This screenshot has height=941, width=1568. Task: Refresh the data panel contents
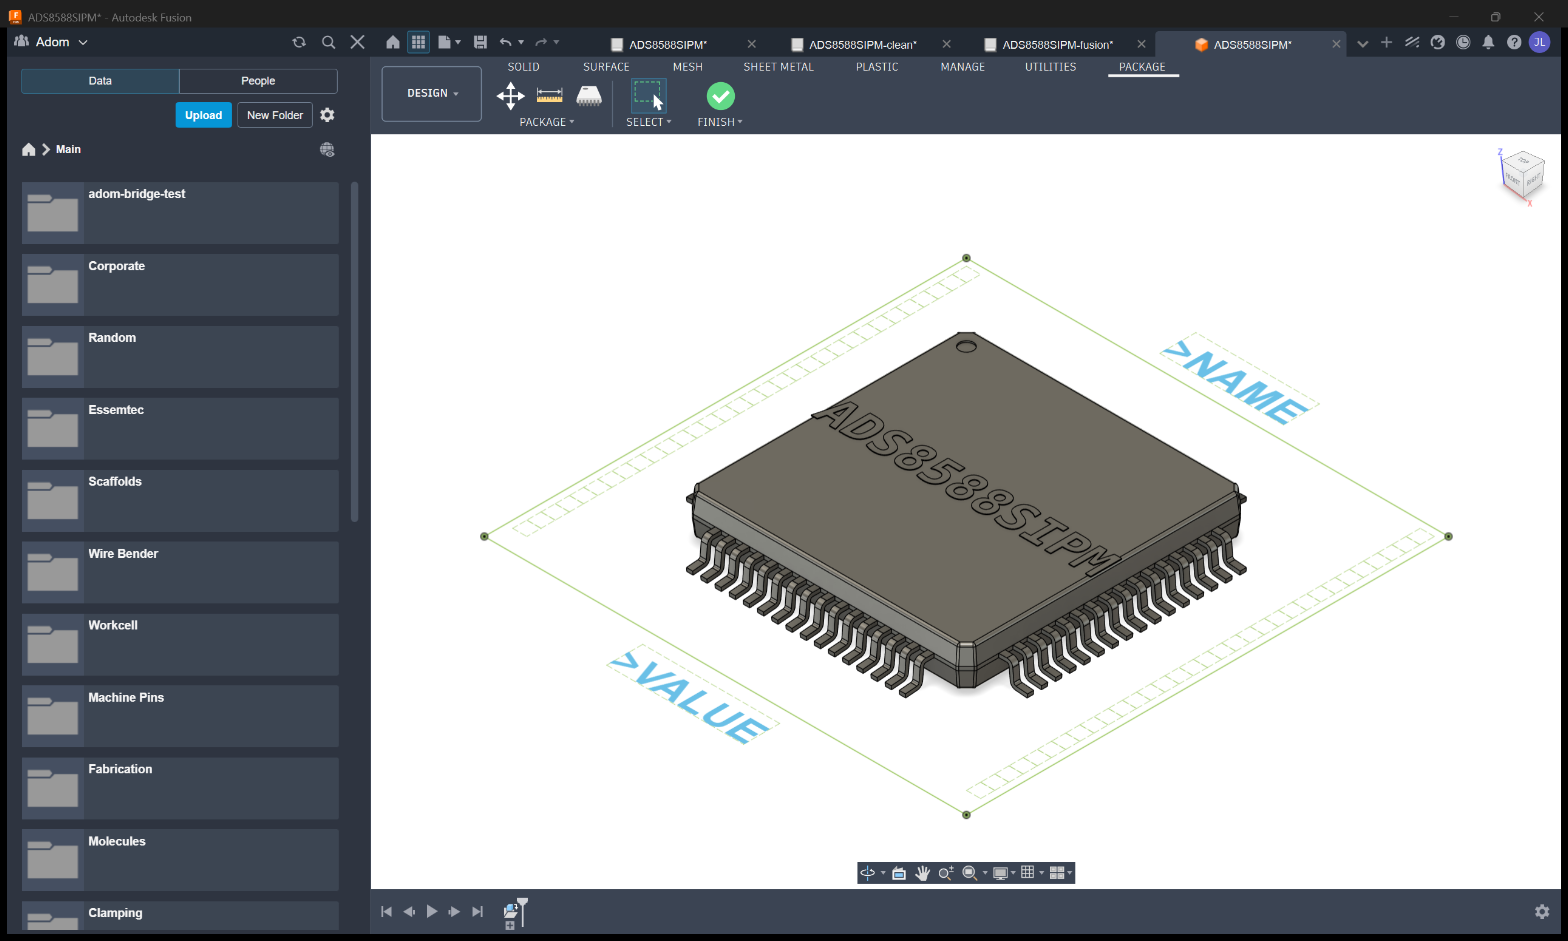[x=298, y=42]
